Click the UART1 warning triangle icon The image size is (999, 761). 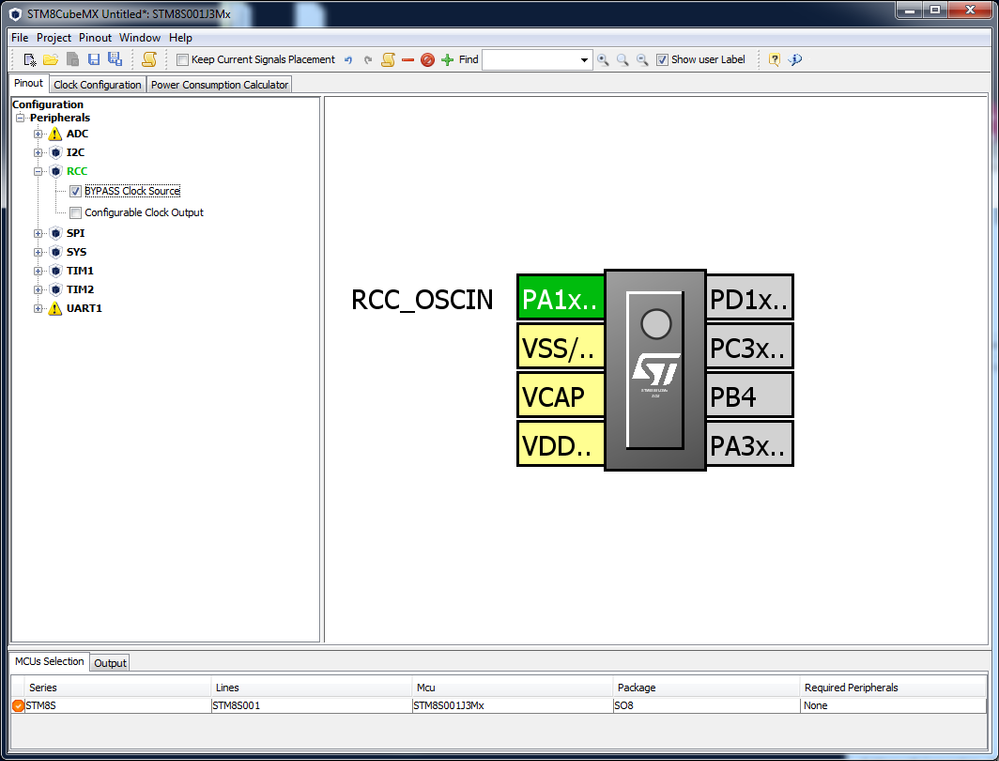click(55, 308)
